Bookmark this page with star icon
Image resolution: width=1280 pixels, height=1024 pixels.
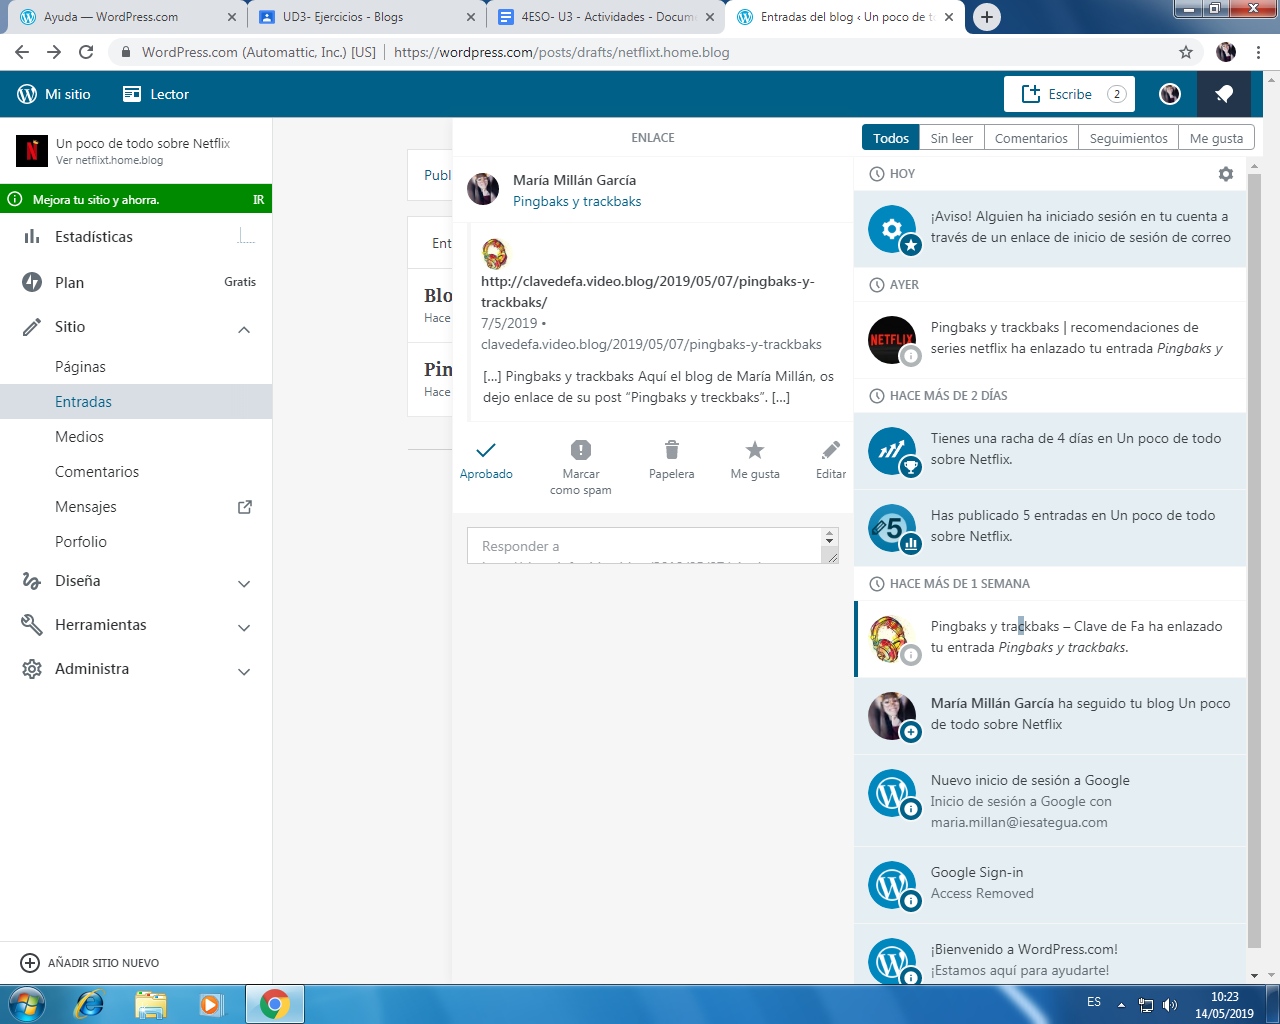point(1186,52)
